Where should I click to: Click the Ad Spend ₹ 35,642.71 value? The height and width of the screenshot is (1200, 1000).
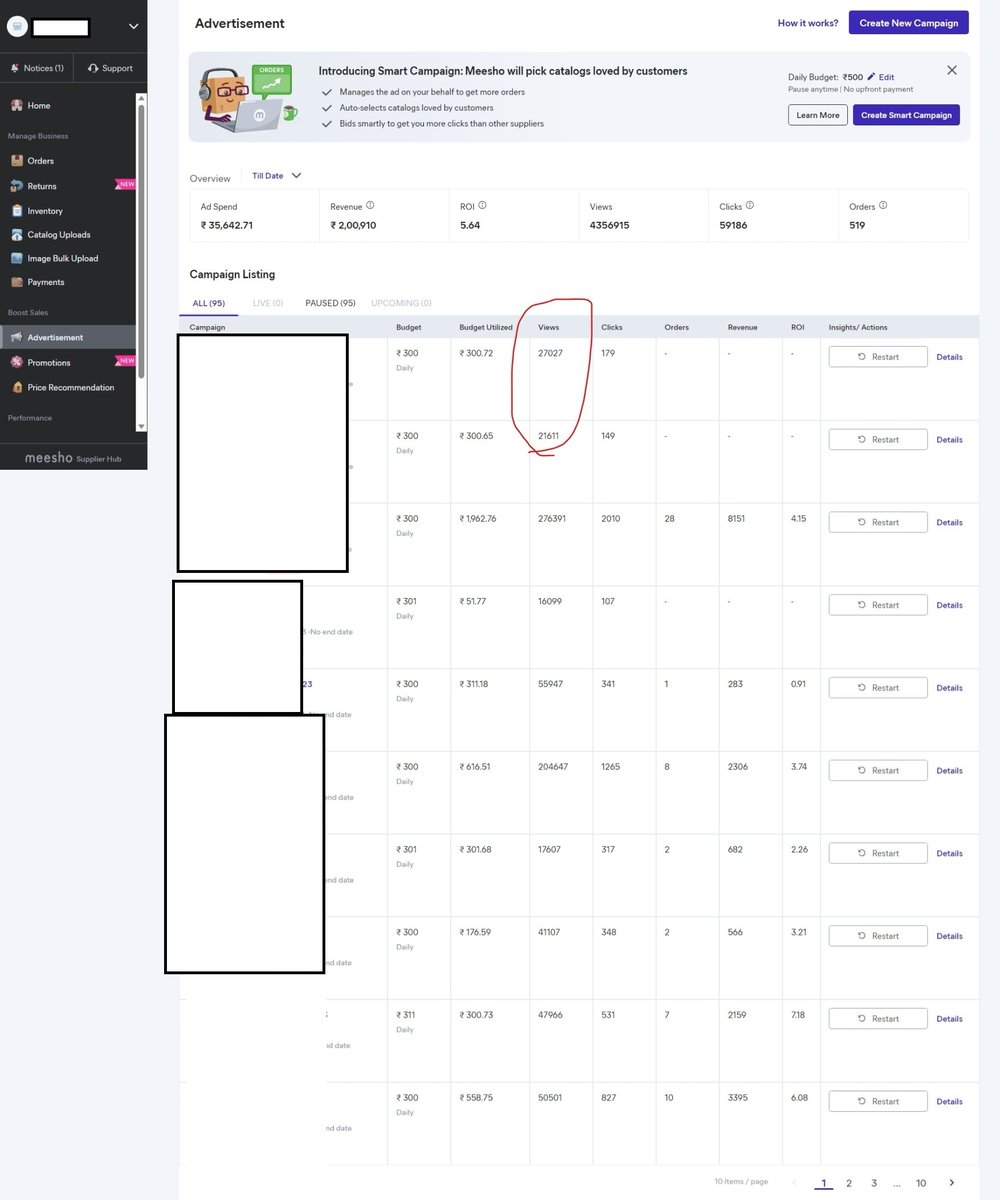pos(227,225)
